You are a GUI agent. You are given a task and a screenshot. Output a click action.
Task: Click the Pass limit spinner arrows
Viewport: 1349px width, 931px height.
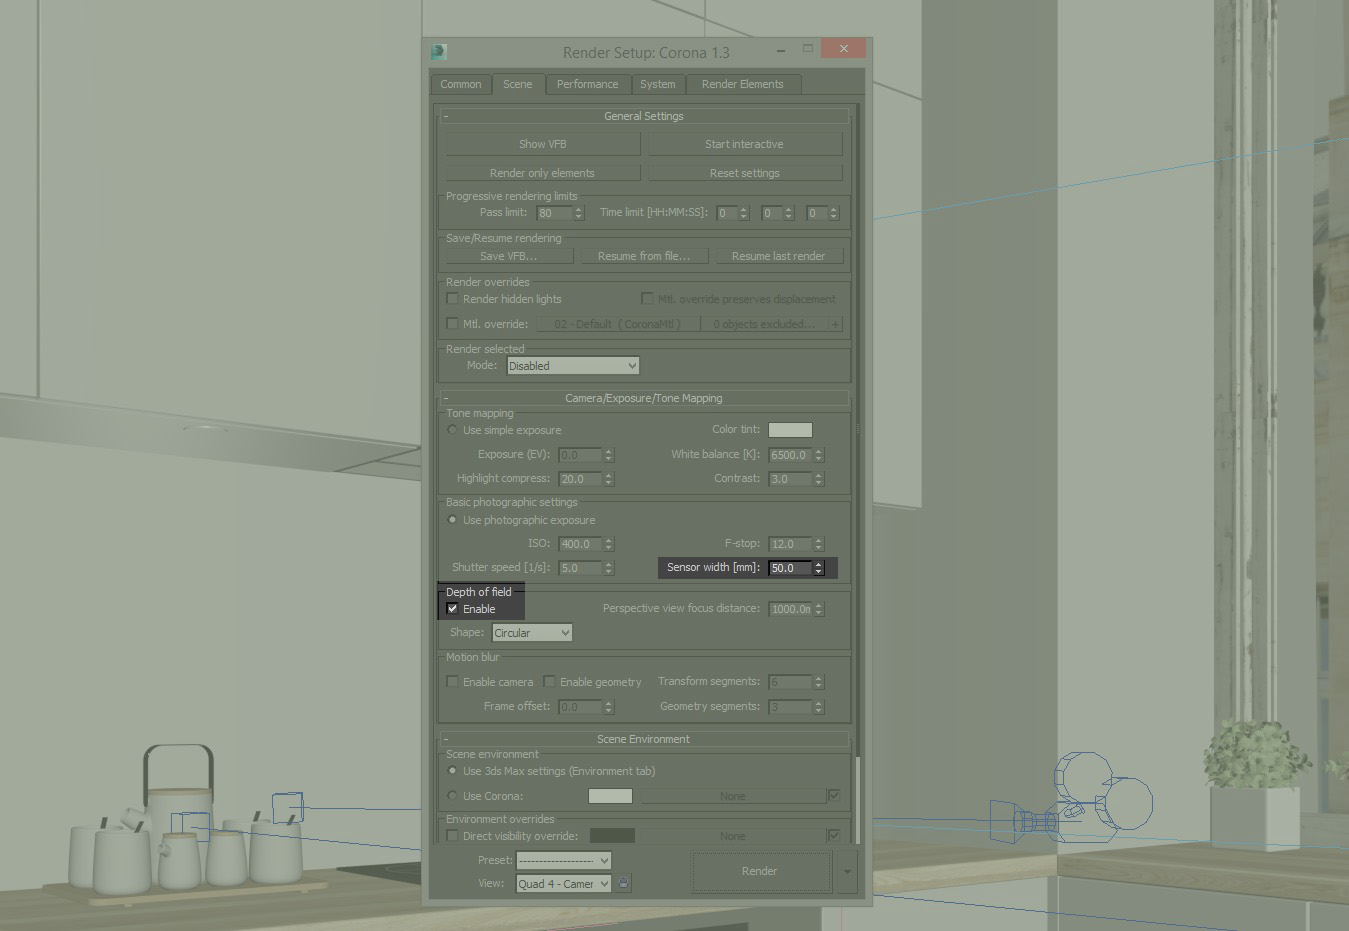(x=578, y=213)
